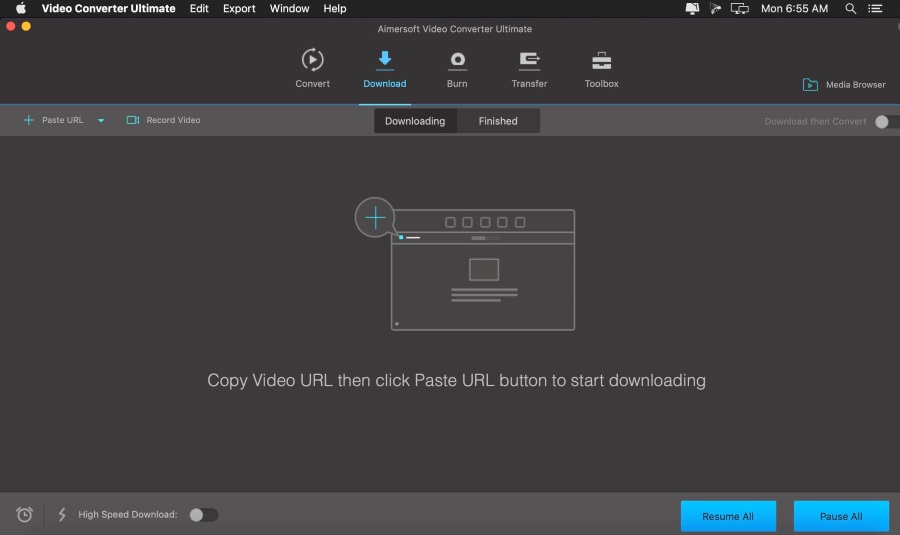The width and height of the screenshot is (900, 535).
Task: Open the Video Converter Ultimate app menu
Action: click(108, 9)
